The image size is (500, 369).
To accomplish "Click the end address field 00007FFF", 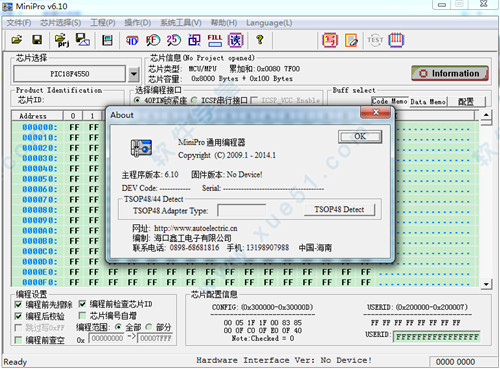I will (155, 339).
